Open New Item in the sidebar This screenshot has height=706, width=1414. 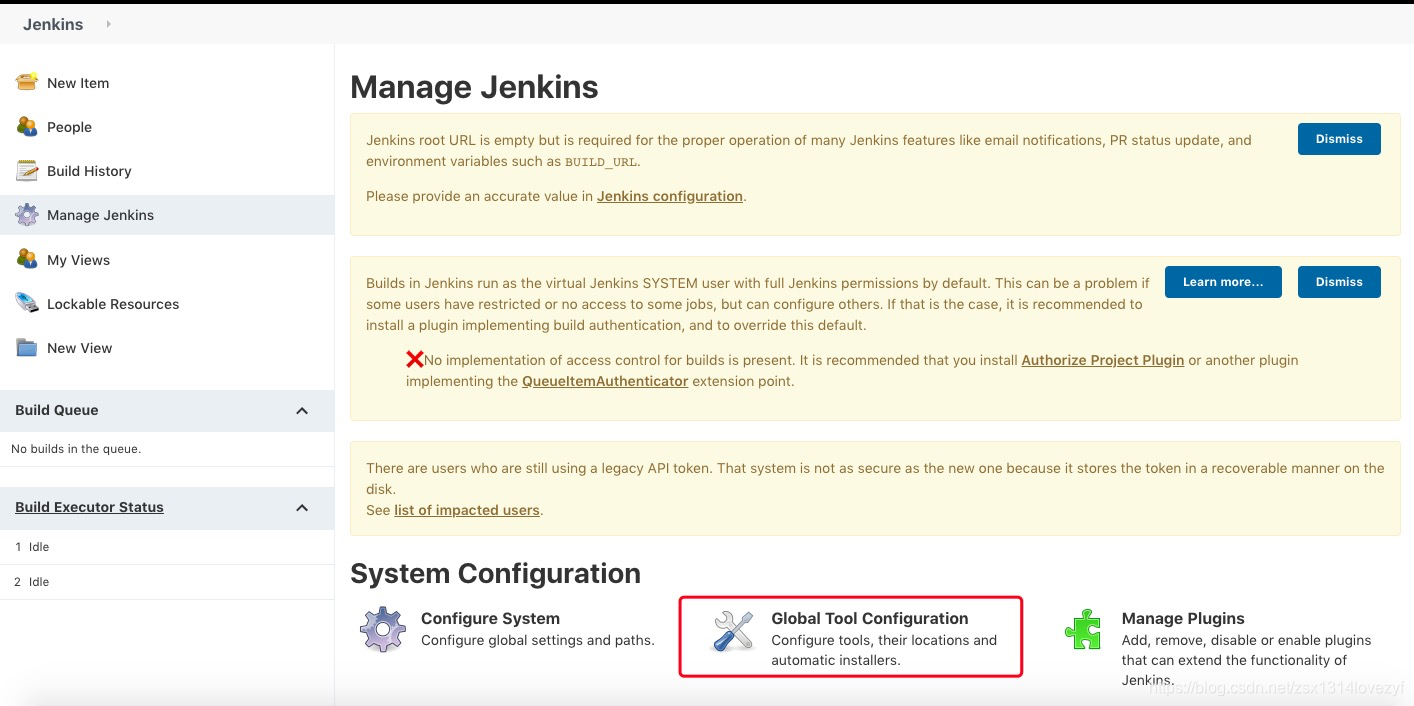click(x=78, y=83)
